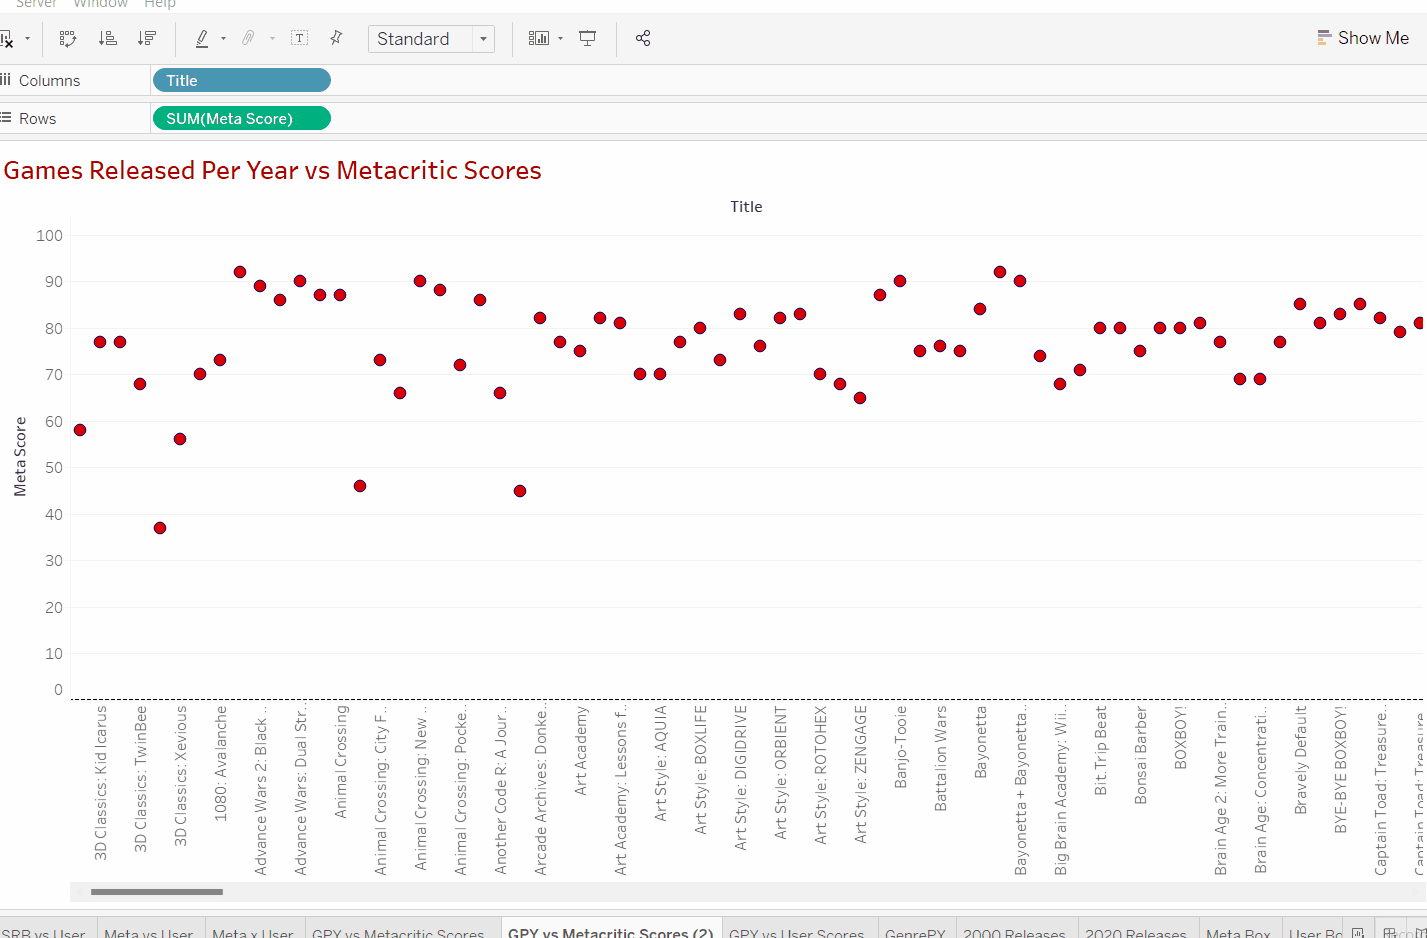The width and height of the screenshot is (1427, 938).
Task: Select the Title pill on Columns shelf
Action: (241, 80)
